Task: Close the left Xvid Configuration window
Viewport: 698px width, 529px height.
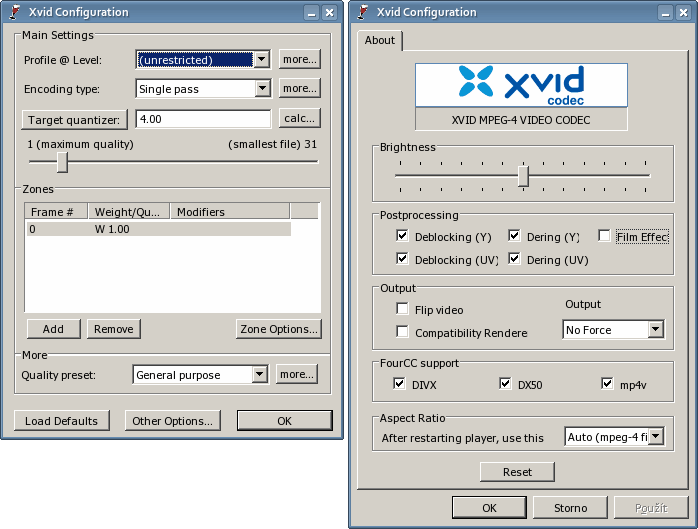Action: [329, 12]
